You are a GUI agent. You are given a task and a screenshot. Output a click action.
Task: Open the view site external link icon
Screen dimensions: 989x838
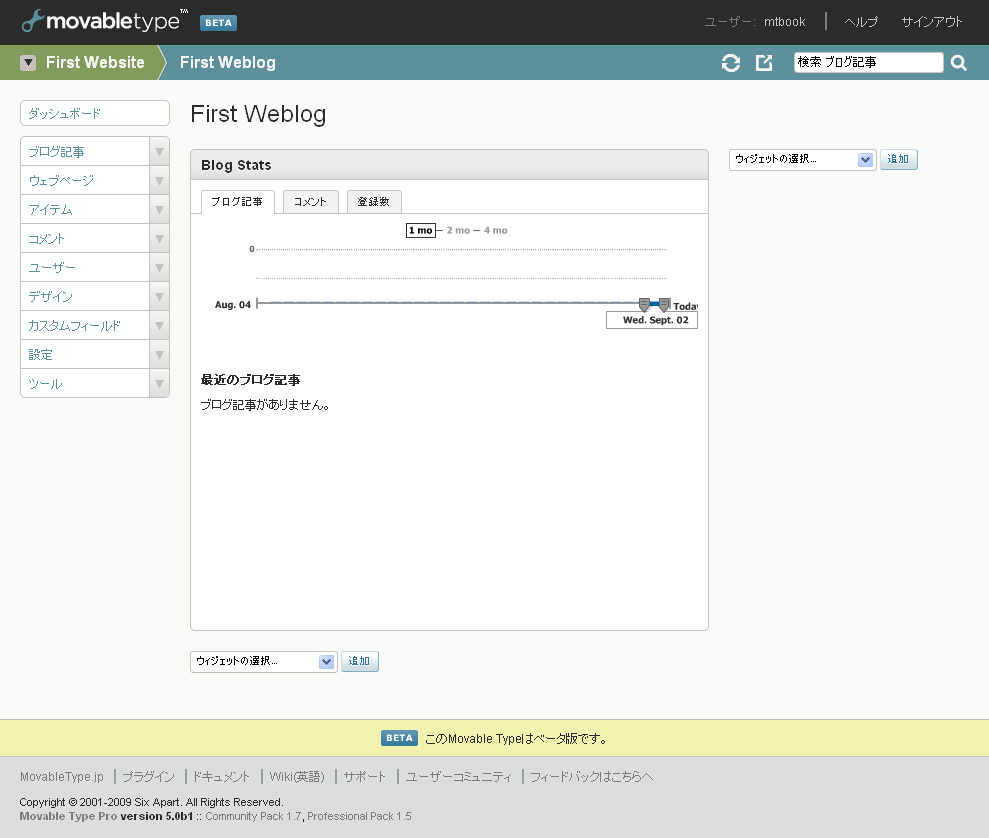tap(764, 62)
